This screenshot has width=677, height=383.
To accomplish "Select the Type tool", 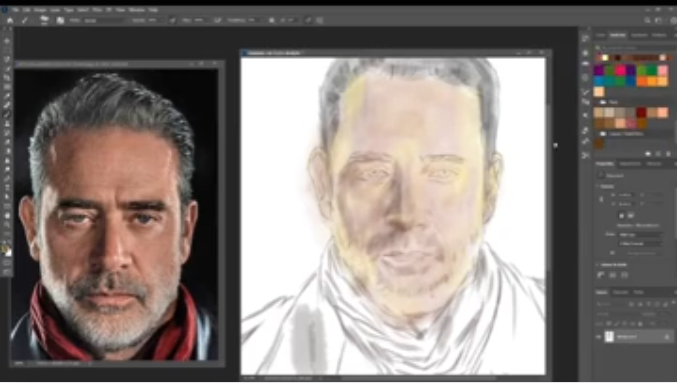I will click(x=6, y=188).
